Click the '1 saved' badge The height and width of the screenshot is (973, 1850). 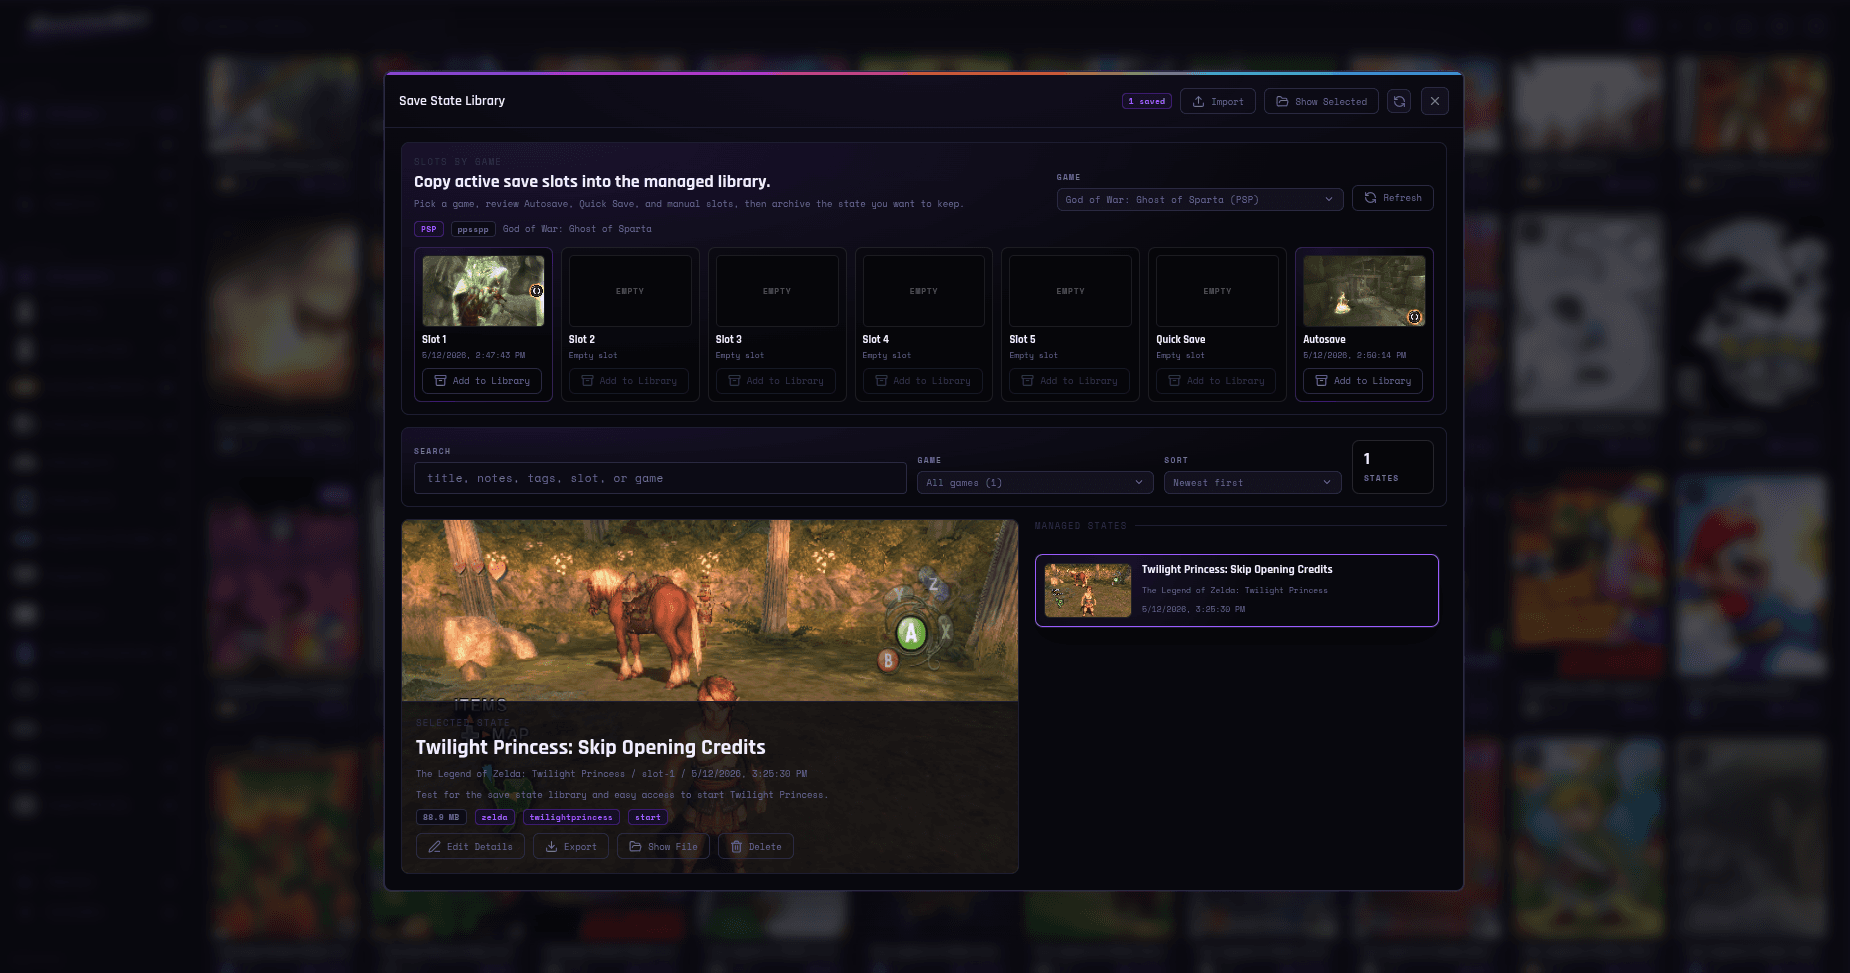[1146, 101]
